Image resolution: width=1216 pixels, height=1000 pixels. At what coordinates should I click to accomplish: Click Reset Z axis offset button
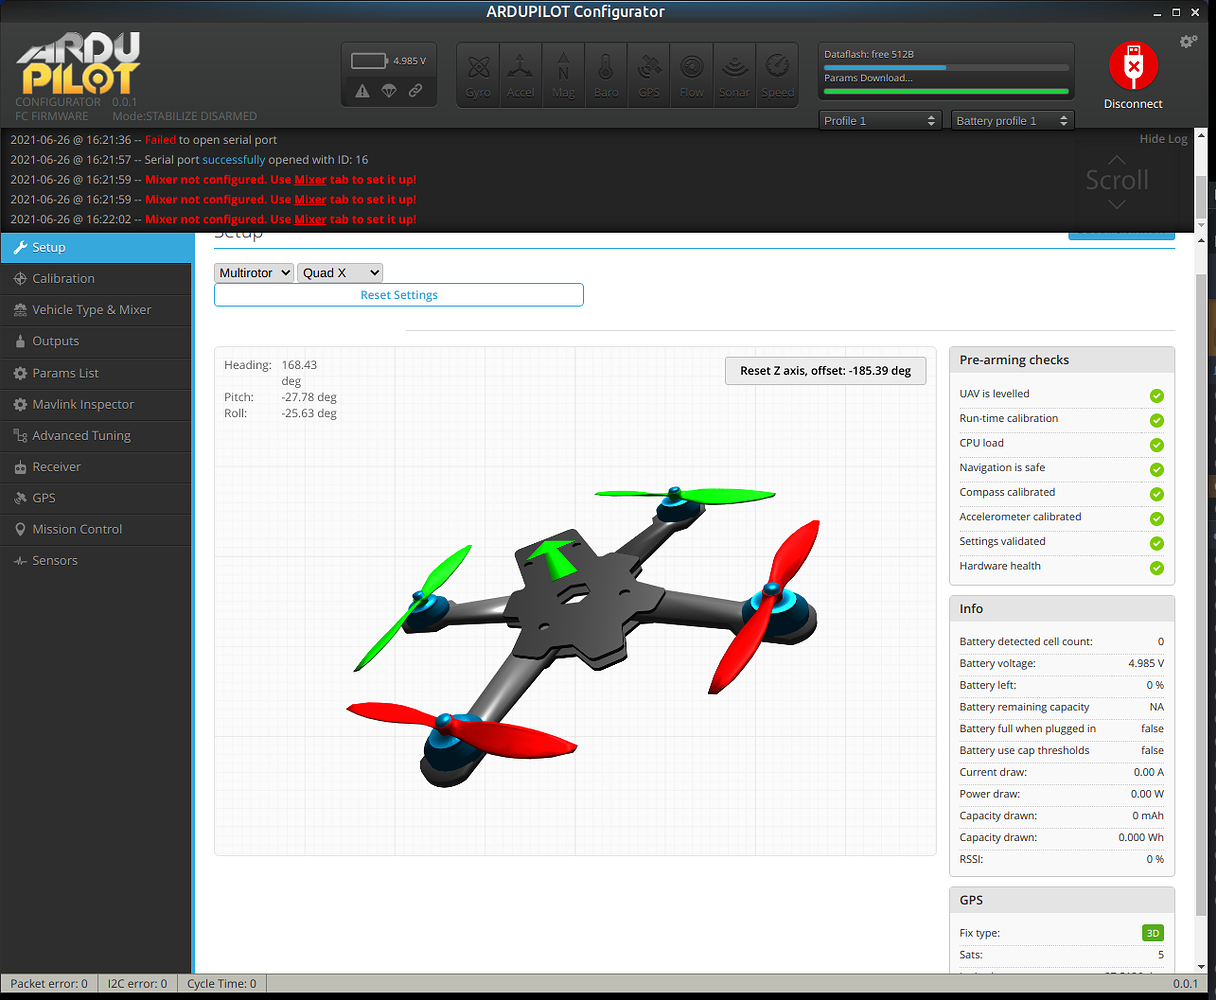pyautogui.click(x=825, y=370)
